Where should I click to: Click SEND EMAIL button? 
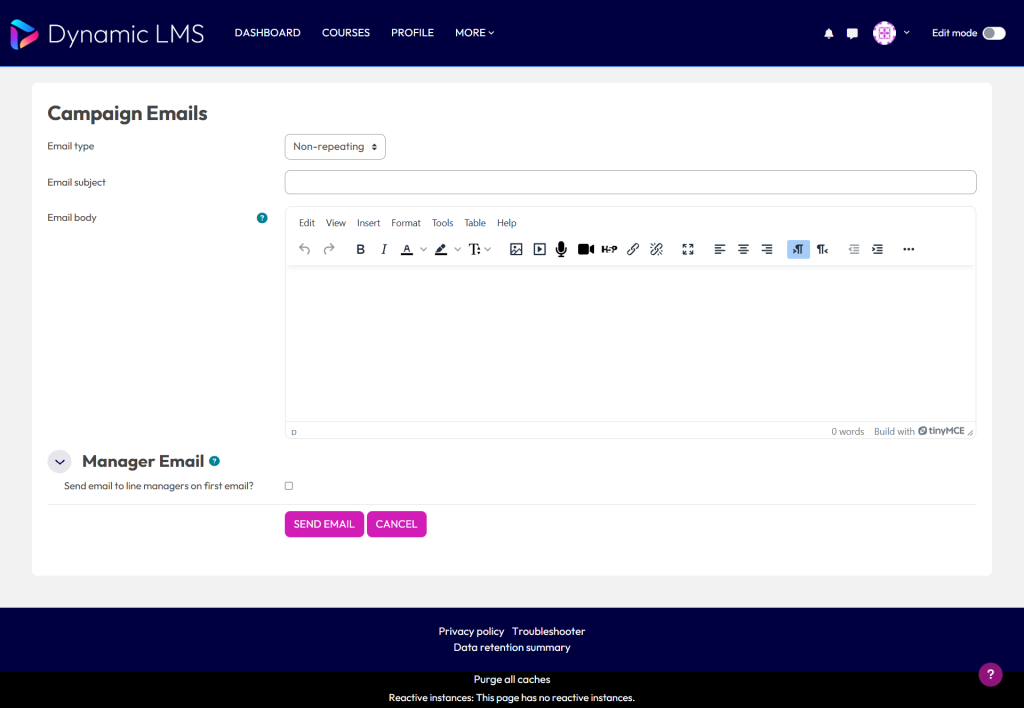[x=324, y=524]
